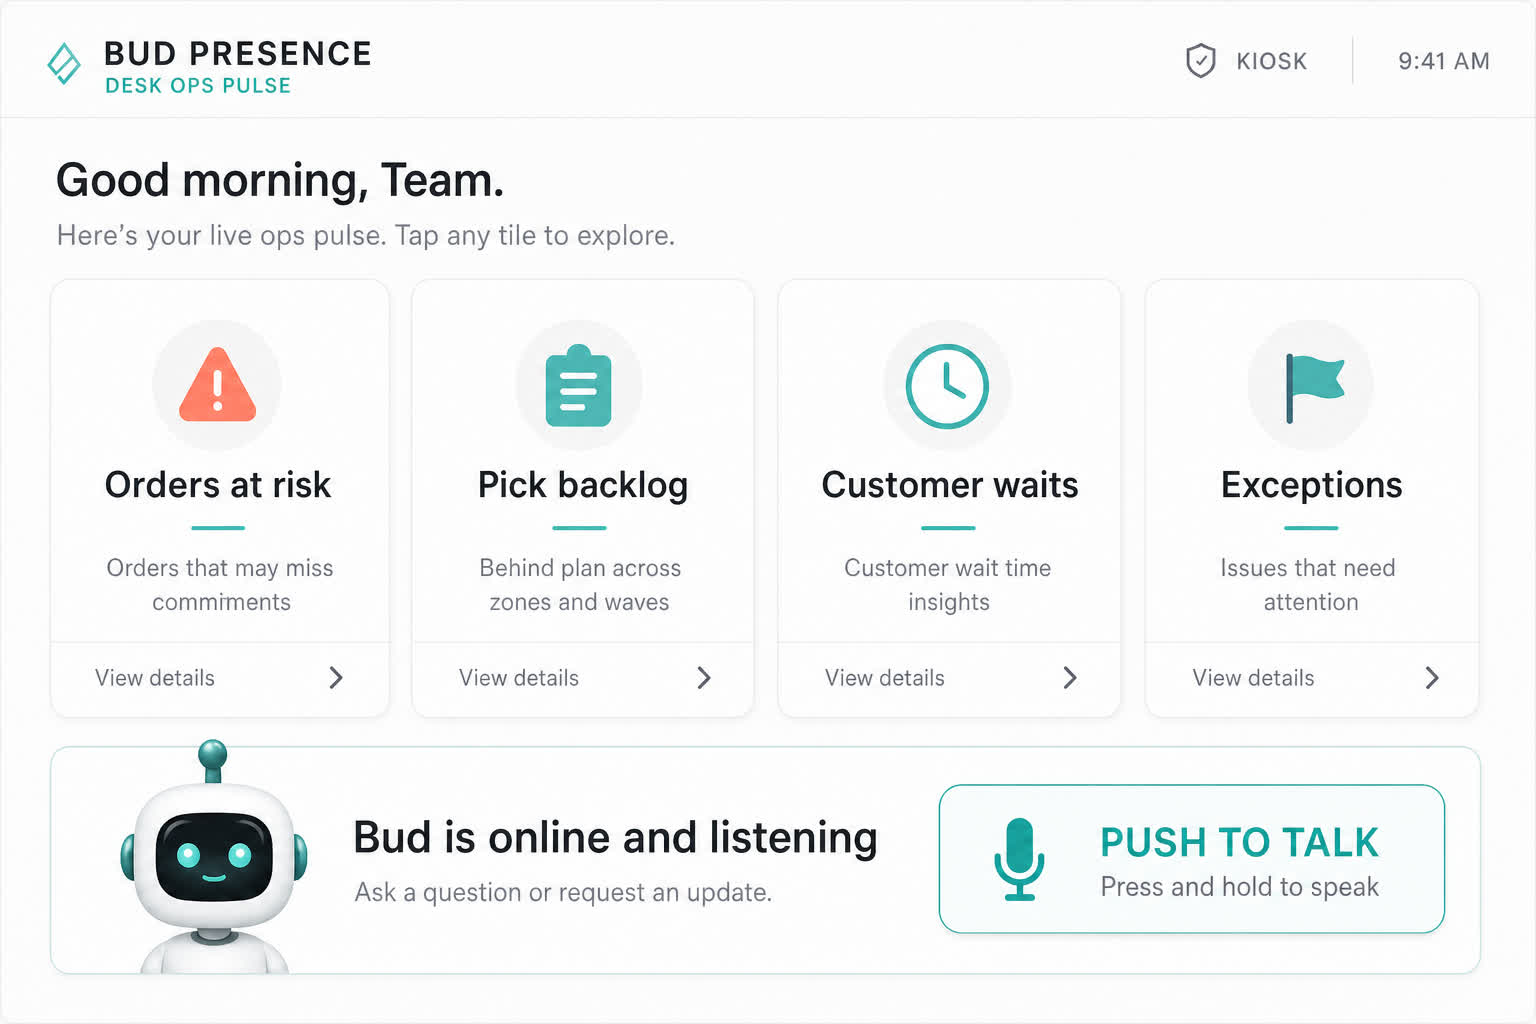The height and width of the screenshot is (1024, 1536).
Task: Tap the Pick backlog clipboard icon
Action: pyautogui.click(x=579, y=386)
